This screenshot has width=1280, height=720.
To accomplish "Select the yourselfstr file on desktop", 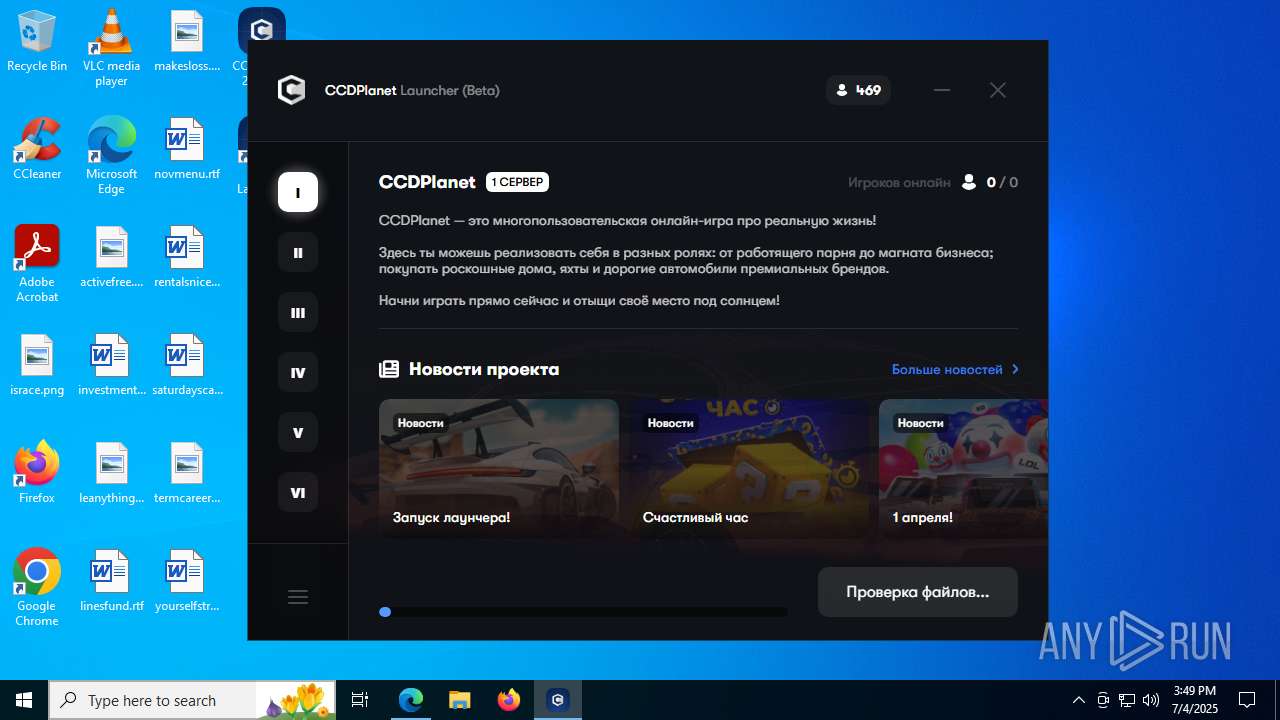I will (x=186, y=582).
